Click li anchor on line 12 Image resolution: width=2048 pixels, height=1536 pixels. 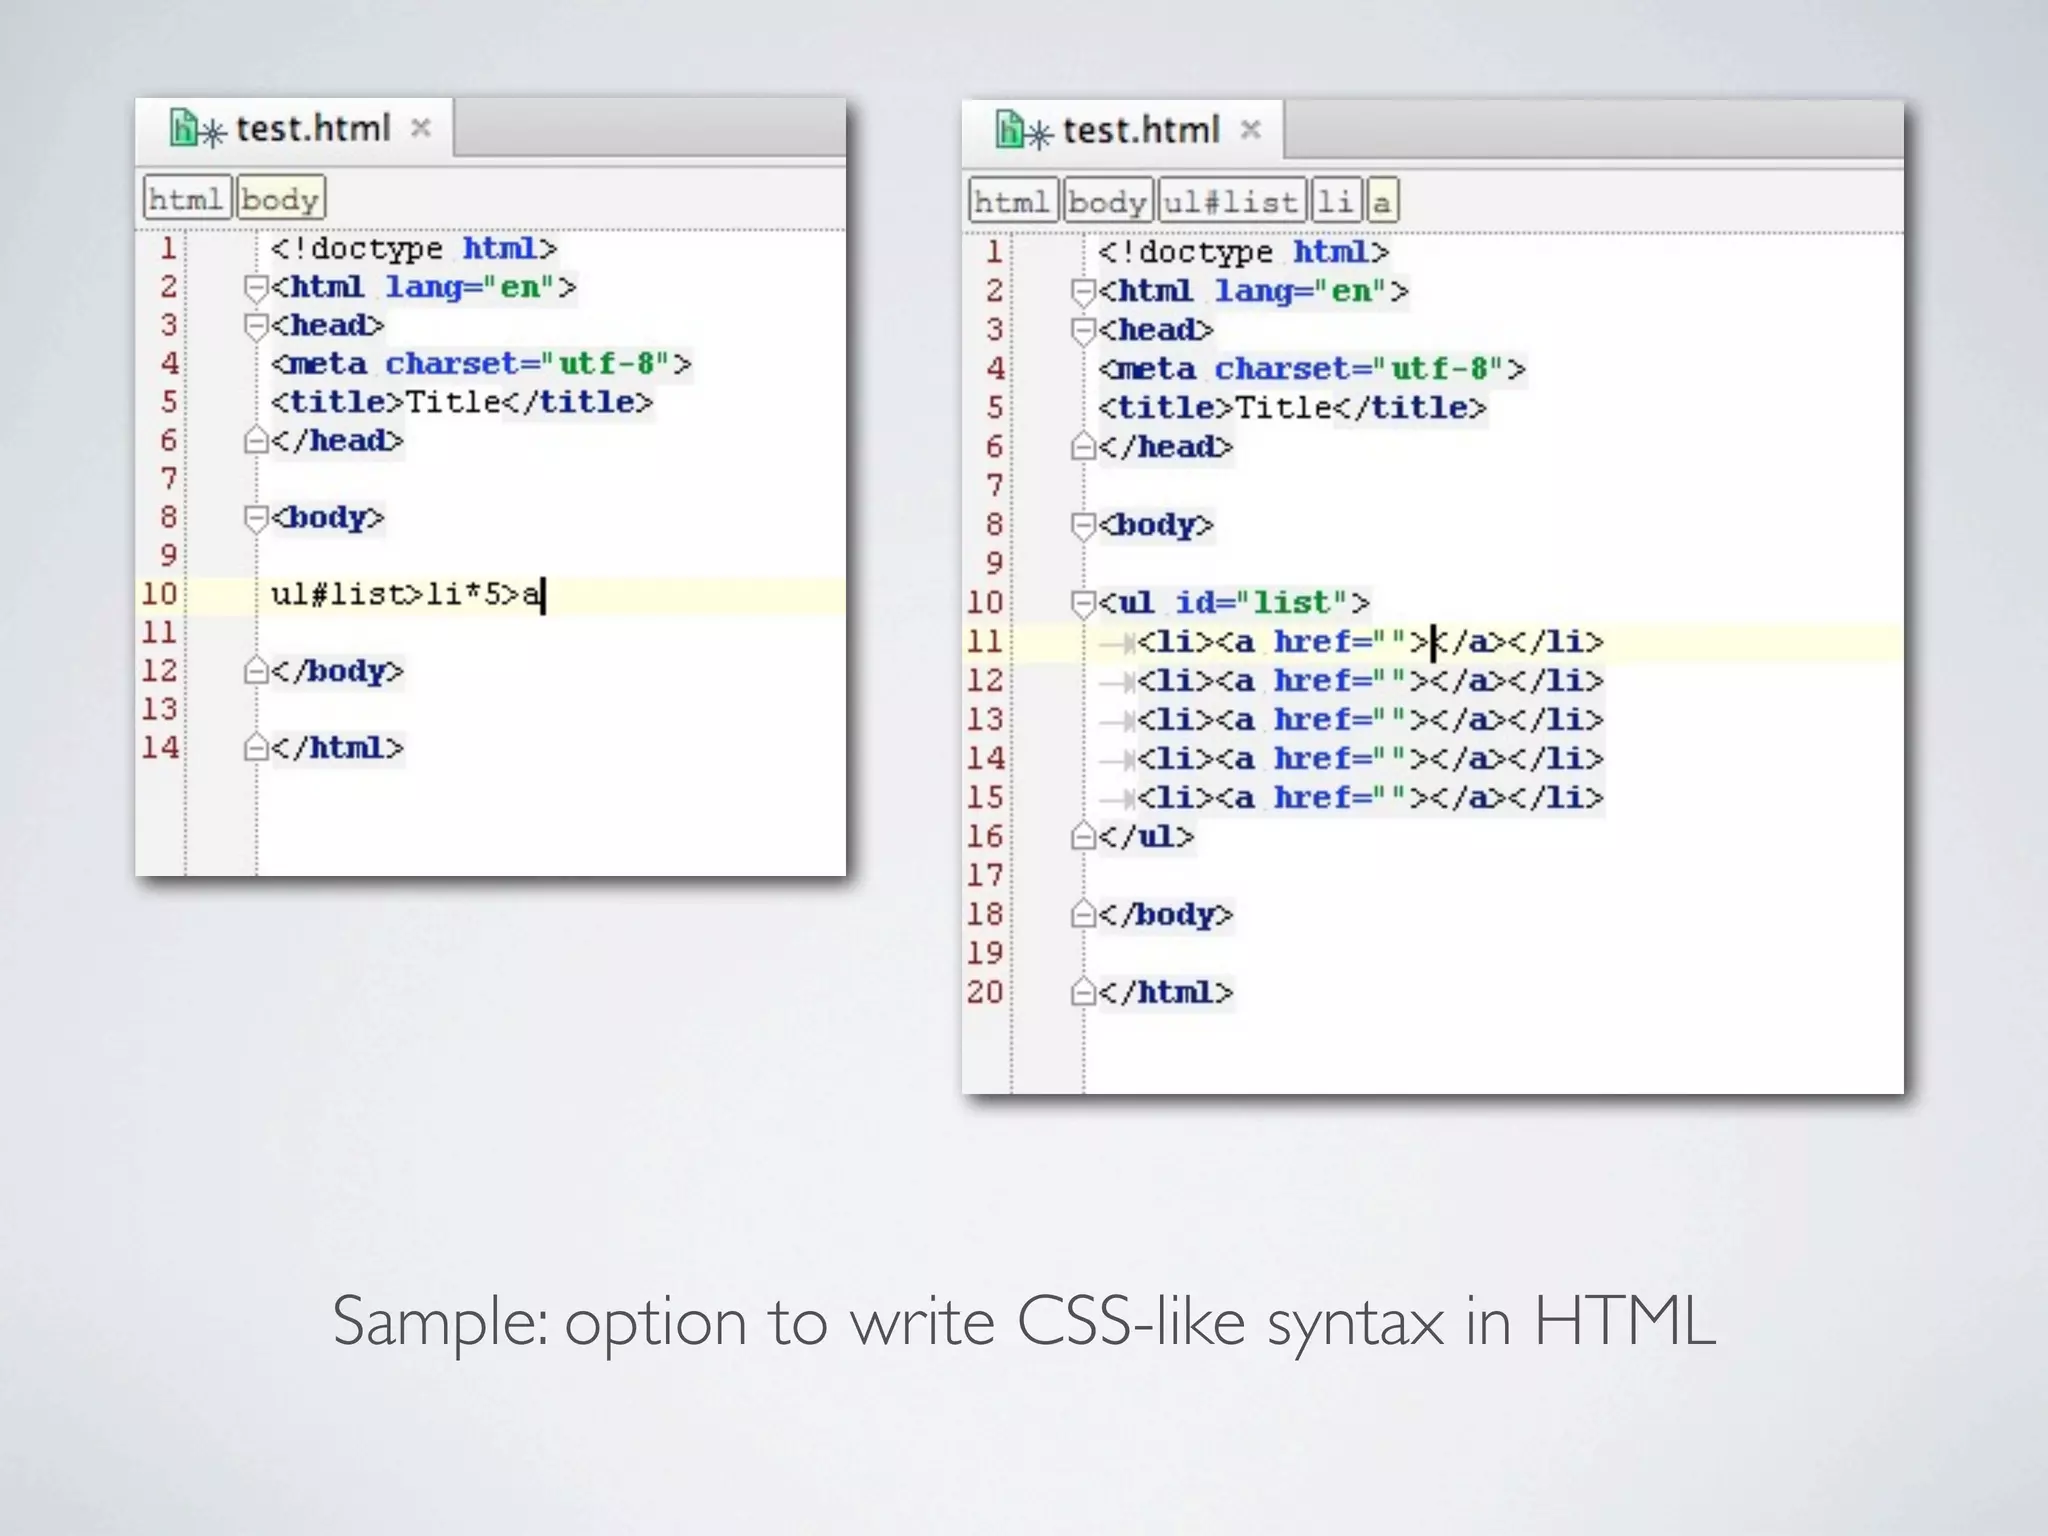[x=1370, y=681]
